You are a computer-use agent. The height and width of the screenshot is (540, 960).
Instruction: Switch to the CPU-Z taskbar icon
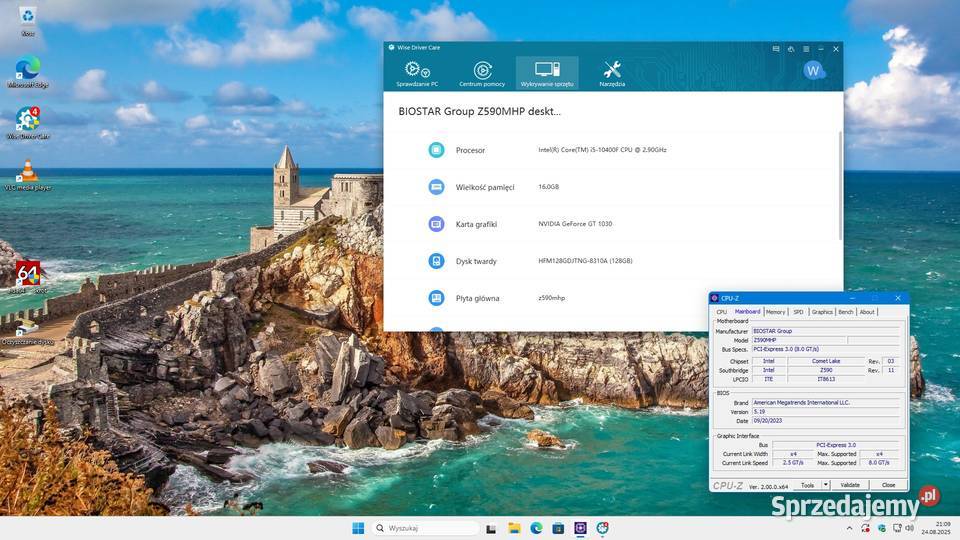(580, 528)
